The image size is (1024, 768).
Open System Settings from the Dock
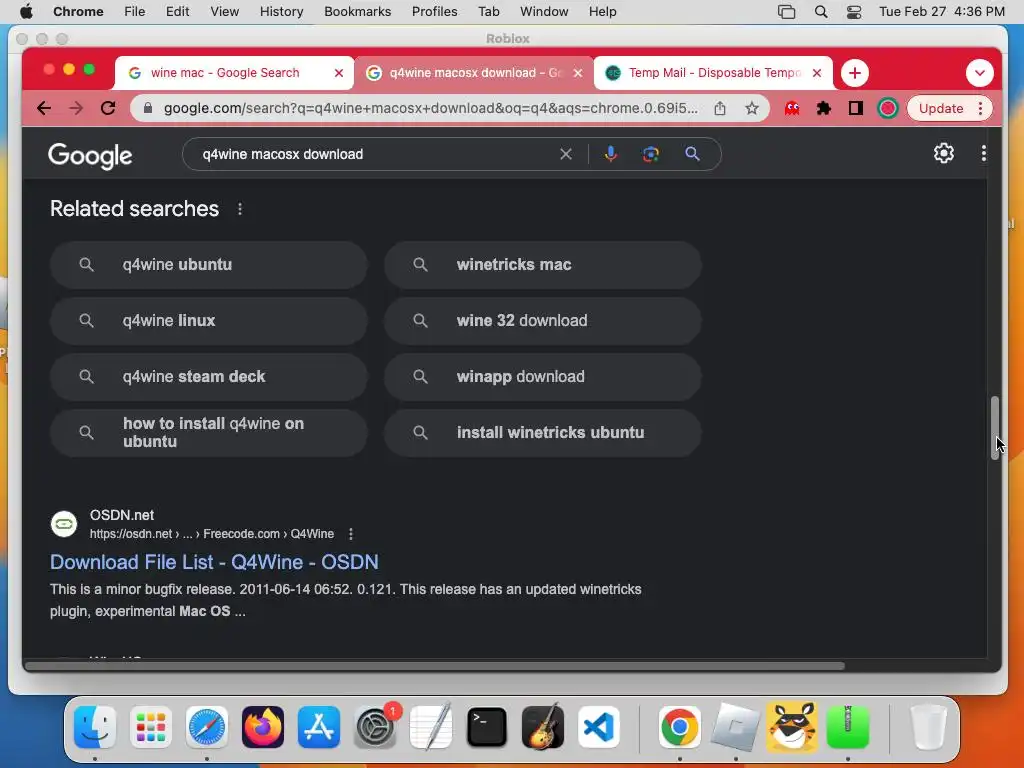(x=375, y=727)
